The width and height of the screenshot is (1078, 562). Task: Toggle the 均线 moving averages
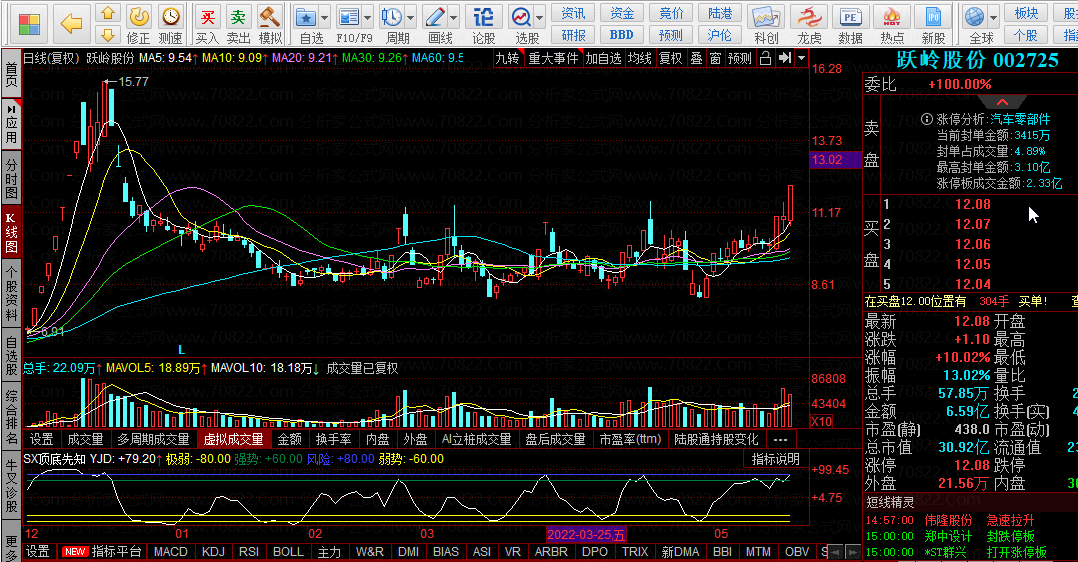639,58
